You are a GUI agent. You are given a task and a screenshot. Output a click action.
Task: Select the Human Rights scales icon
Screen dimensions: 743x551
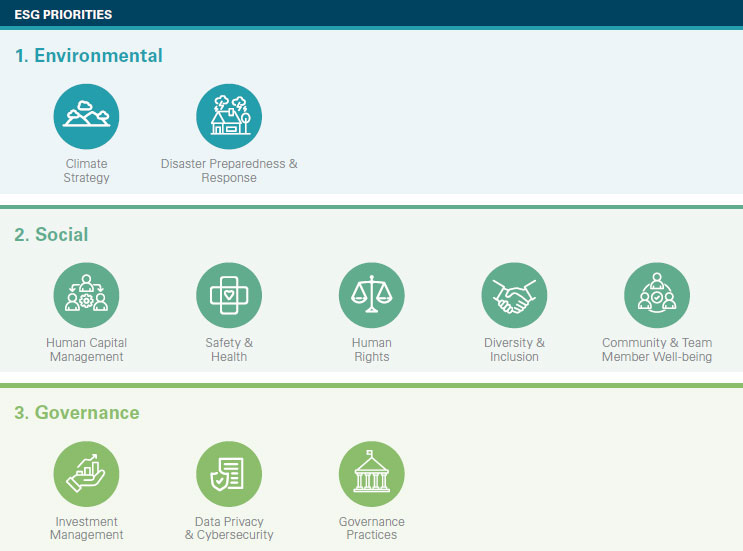pos(372,295)
